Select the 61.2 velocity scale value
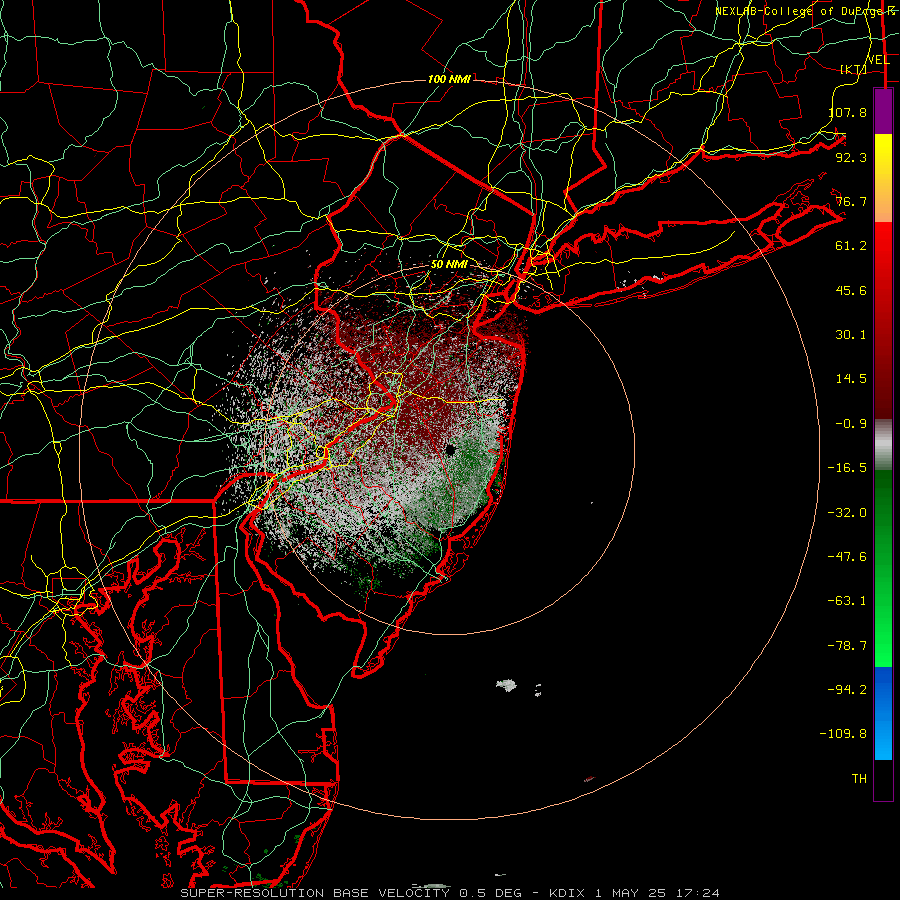This screenshot has width=900, height=900. (x=851, y=246)
